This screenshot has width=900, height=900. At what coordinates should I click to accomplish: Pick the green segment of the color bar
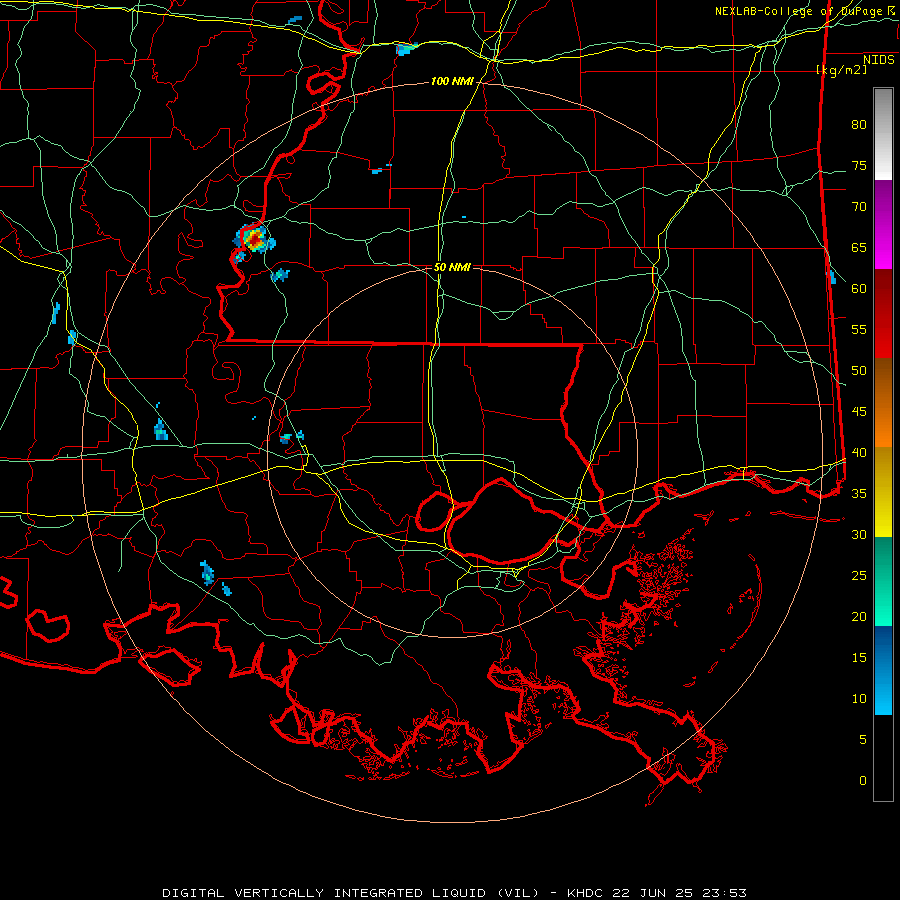click(883, 581)
